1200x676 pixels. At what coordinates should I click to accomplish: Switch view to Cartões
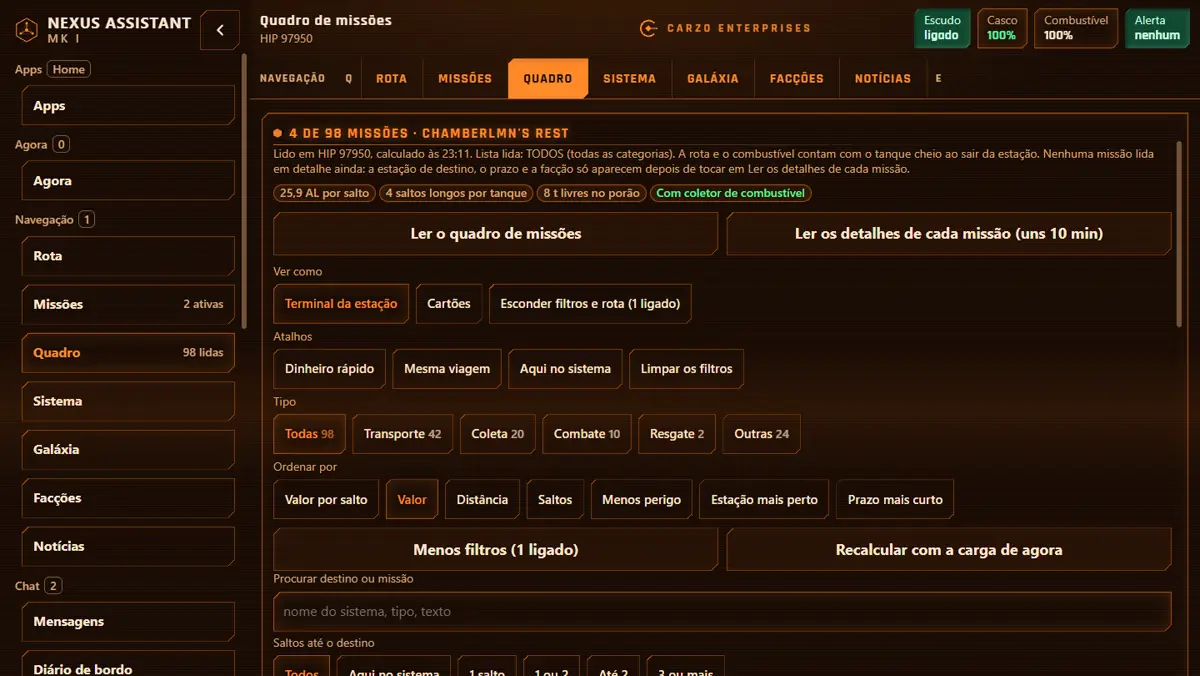(x=449, y=304)
